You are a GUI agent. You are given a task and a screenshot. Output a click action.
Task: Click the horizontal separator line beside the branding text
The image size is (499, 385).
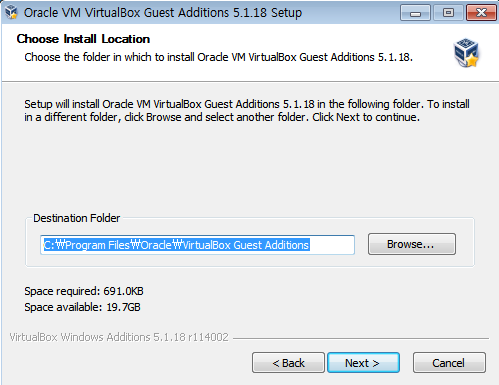pos(361,339)
